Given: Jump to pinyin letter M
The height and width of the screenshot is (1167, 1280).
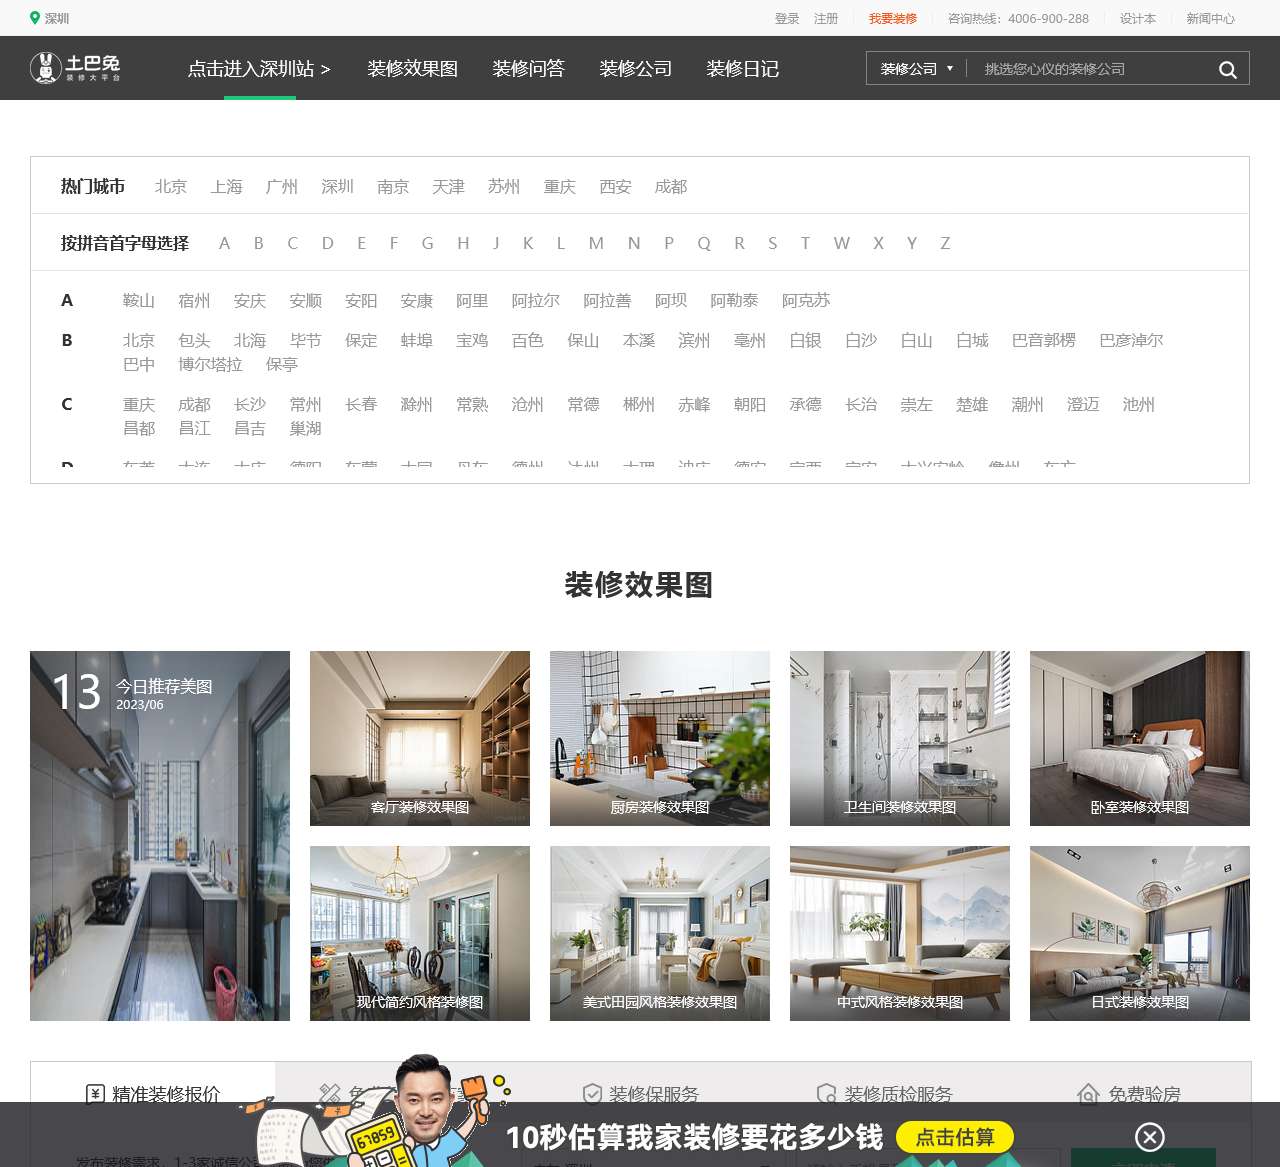Looking at the screenshot, I should pos(596,243).
